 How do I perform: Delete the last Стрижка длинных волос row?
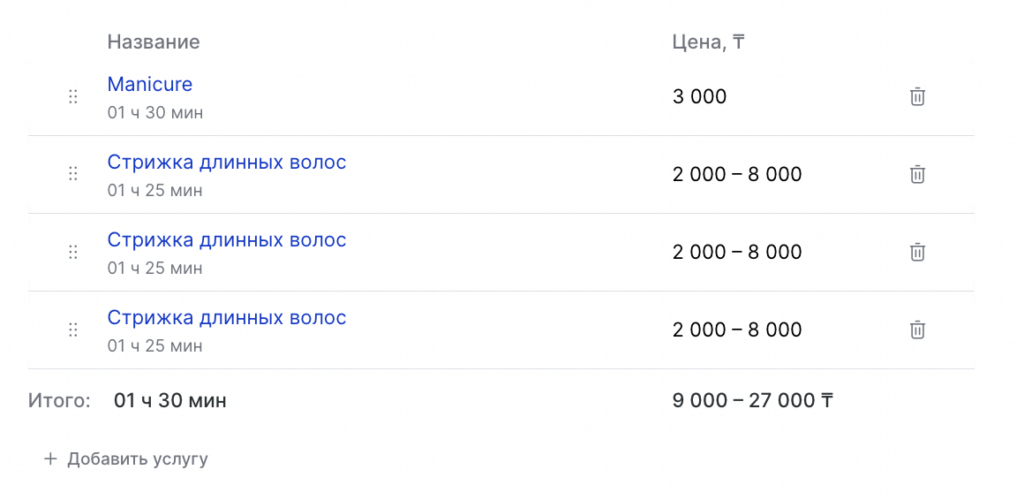917,330
